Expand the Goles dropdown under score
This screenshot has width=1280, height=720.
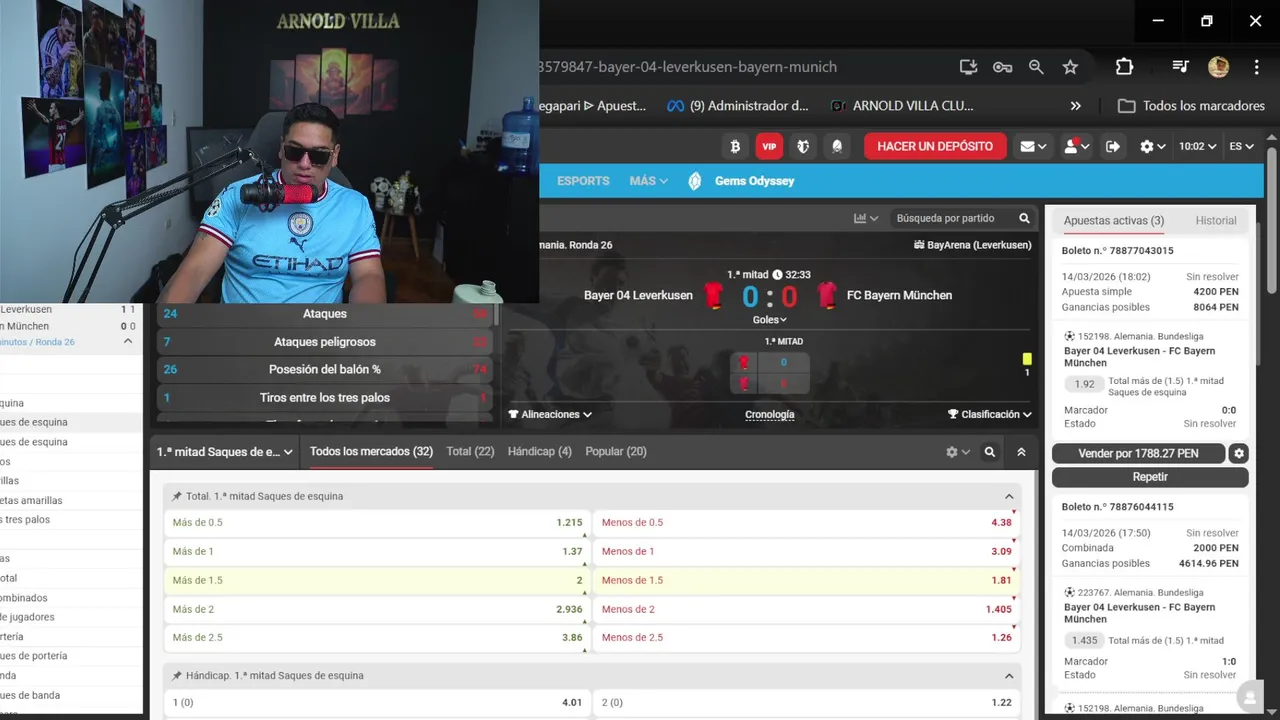769,320
